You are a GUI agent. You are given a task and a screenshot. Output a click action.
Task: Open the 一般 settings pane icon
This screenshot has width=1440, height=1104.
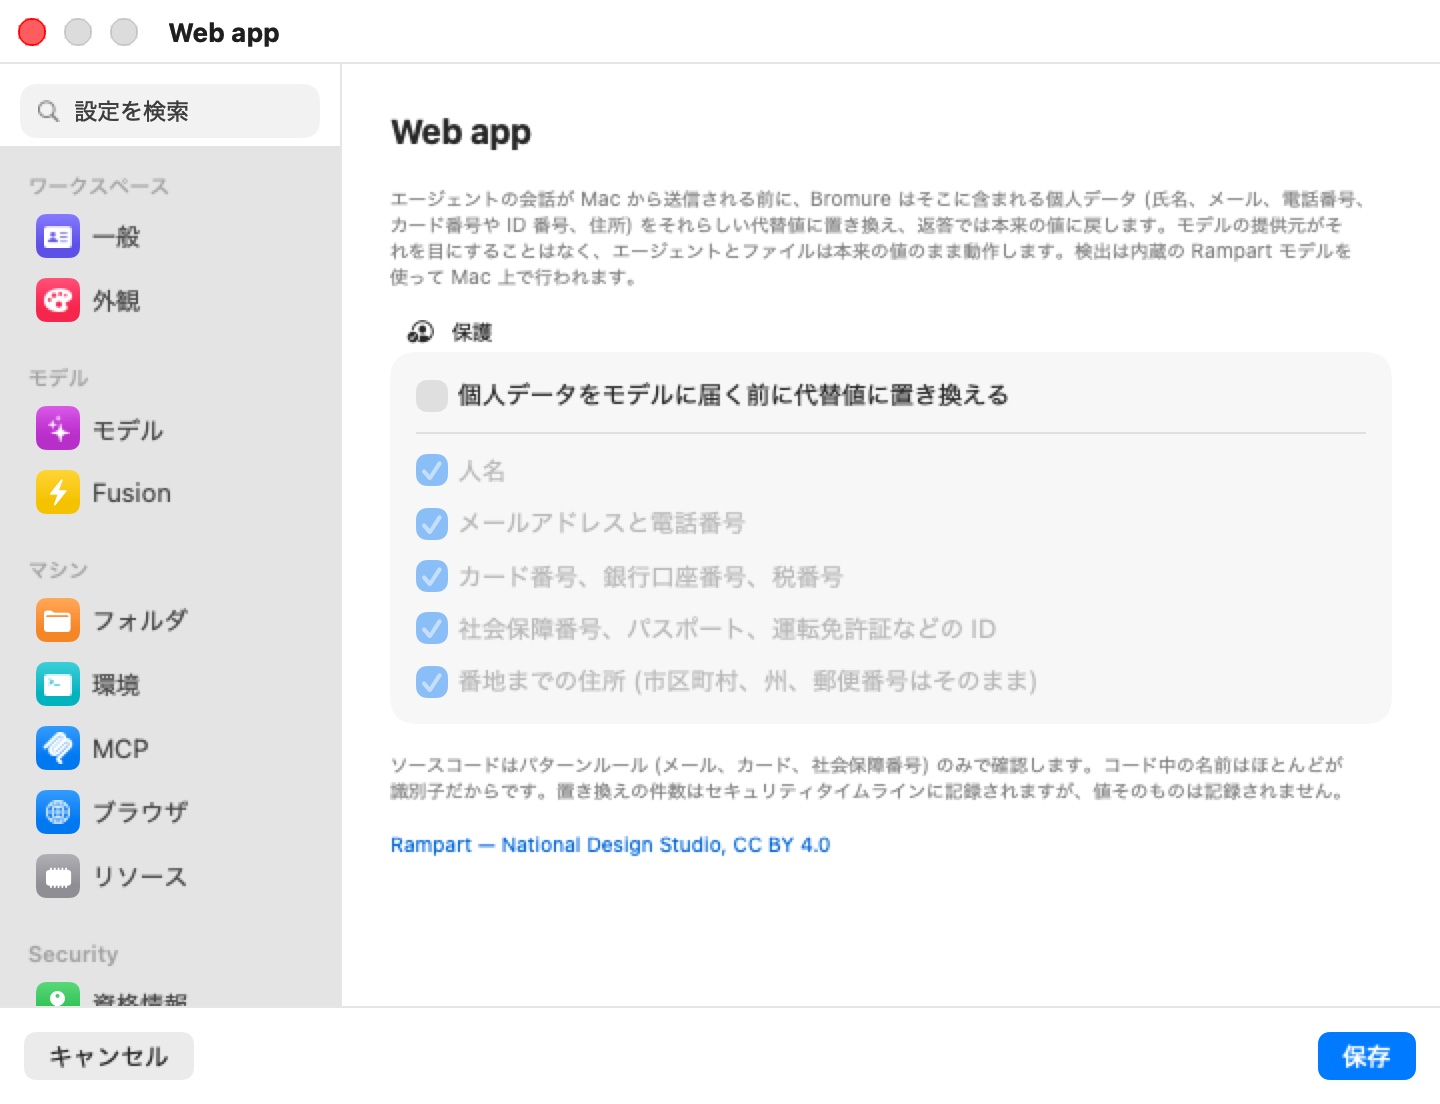[58, 237]
